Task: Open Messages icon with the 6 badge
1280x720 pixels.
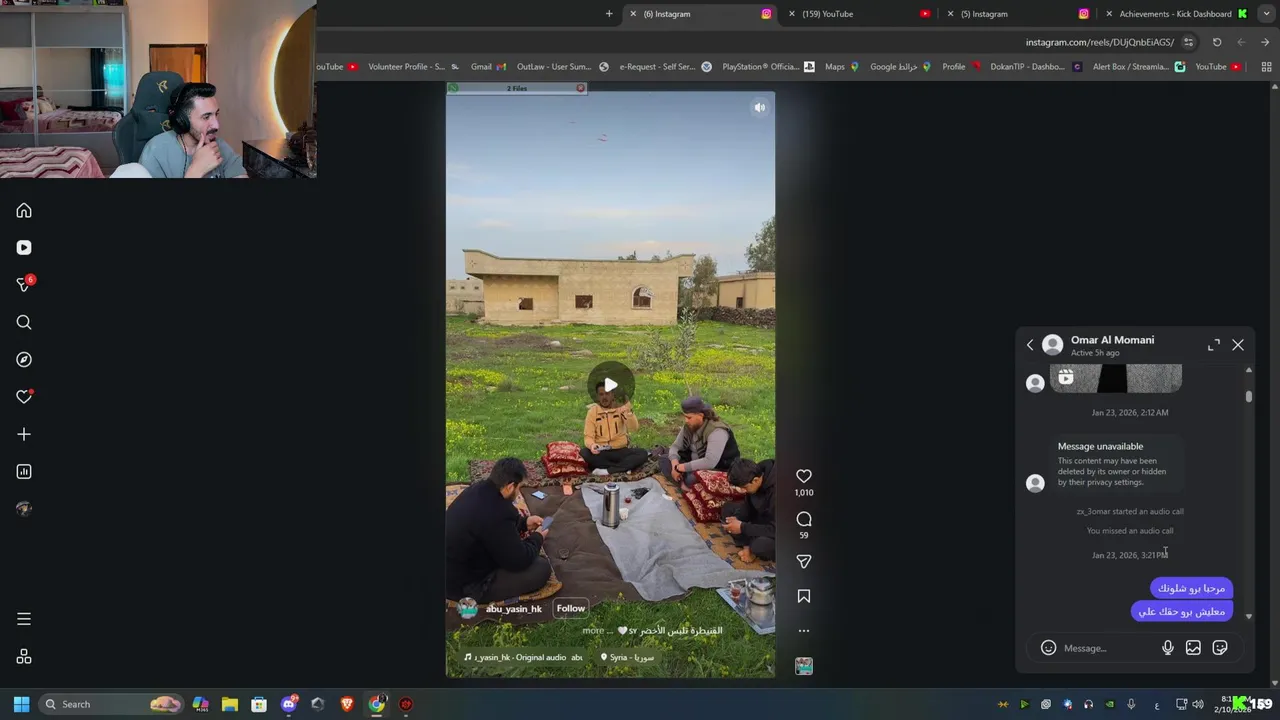Action: pos(24,285)
